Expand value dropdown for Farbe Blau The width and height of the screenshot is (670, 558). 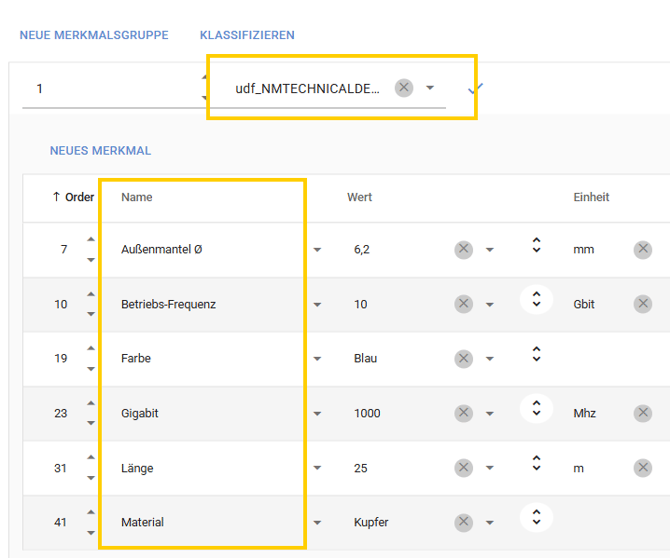[490, 359]
